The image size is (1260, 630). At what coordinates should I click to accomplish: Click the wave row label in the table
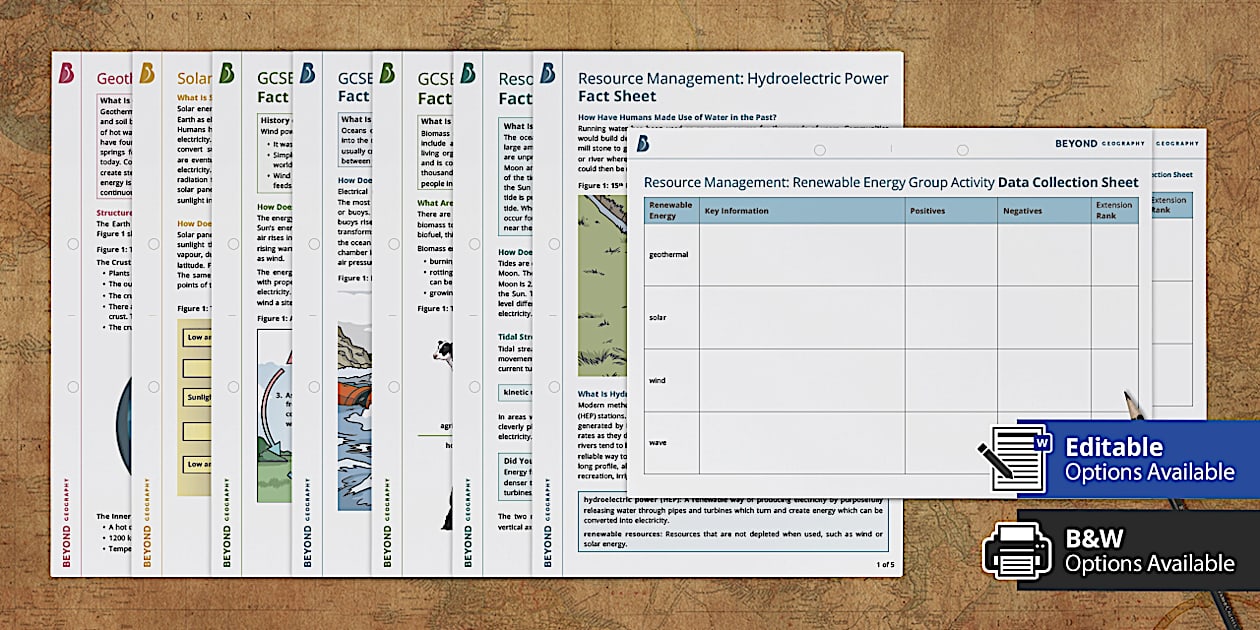(x=657, y=442)
